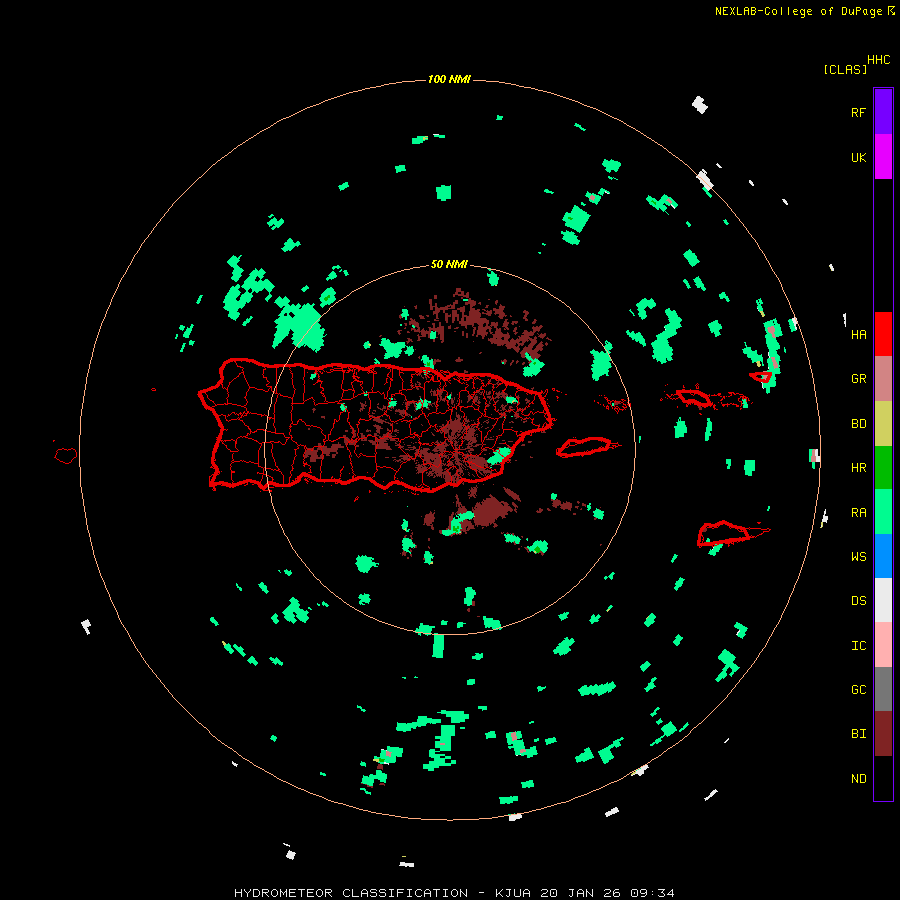Click the KJUA radar site identifier
The image size is (900, 900).
click(513, 893)
